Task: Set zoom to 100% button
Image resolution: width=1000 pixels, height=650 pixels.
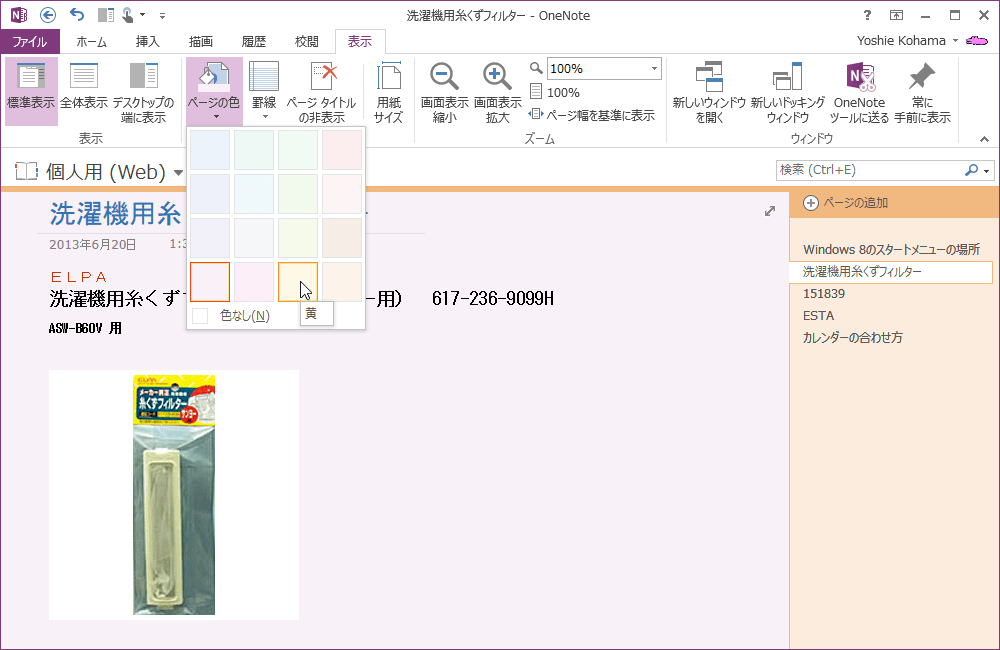Action: (555, 92)
